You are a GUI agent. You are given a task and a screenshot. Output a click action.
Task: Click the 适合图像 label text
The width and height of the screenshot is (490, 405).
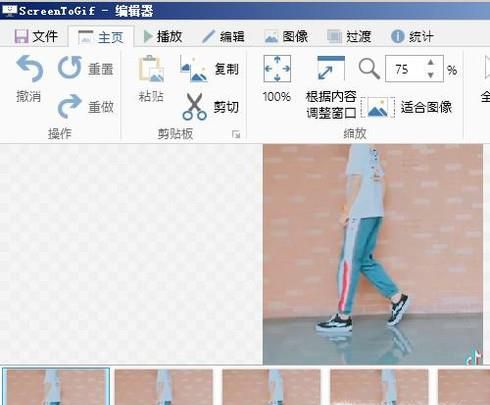pyautogui.click(x=426, y=107)
